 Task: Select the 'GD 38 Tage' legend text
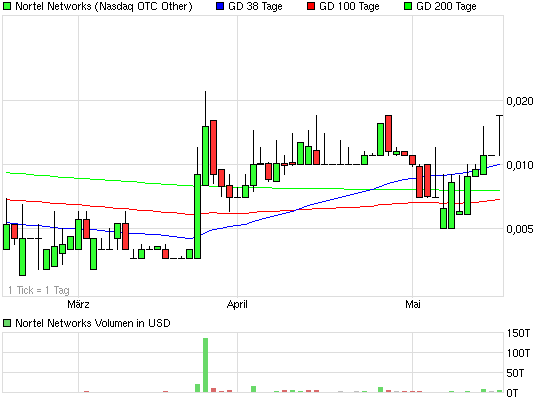coord(255,6)
